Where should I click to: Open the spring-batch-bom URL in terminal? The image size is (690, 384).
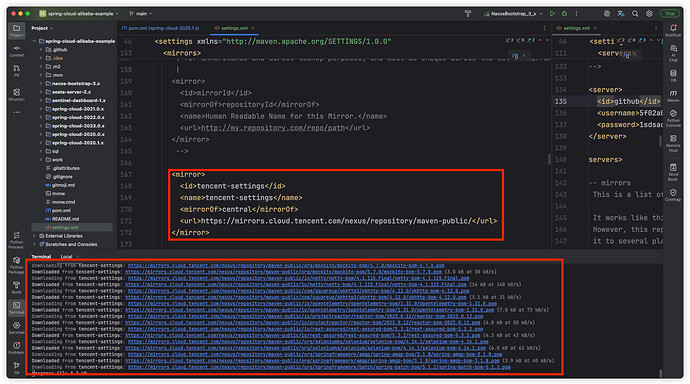point(319,367)
